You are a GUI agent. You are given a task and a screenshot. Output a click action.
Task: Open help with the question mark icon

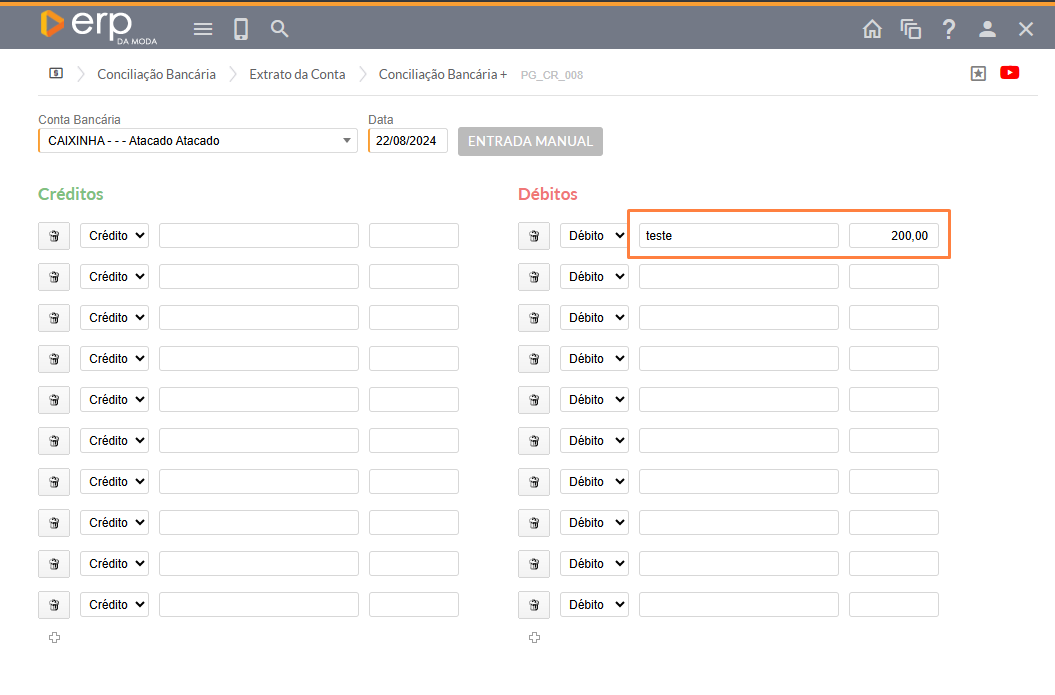click(x=949, y=29)
